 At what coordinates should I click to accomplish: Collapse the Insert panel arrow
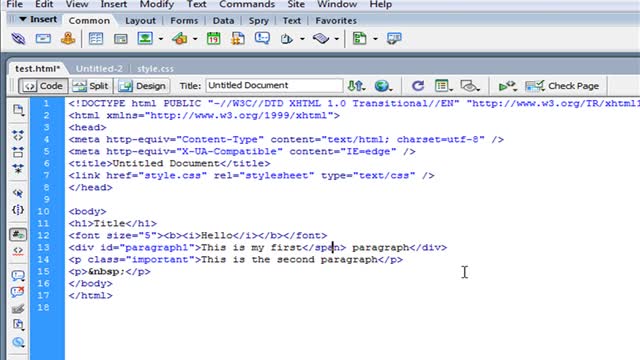[23, 19]
